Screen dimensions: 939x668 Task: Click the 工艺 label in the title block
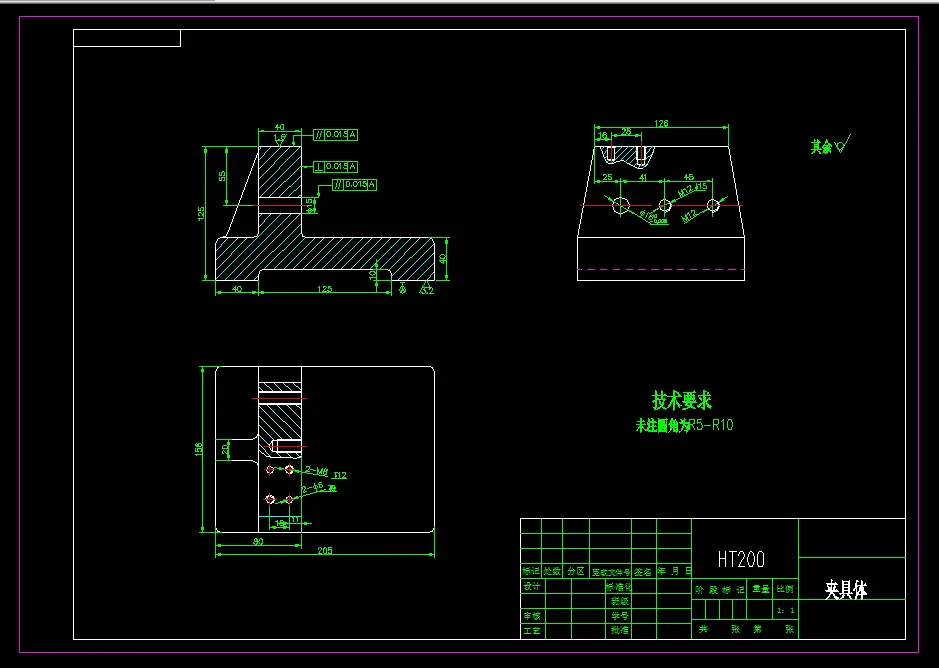(x=532, y=631)
